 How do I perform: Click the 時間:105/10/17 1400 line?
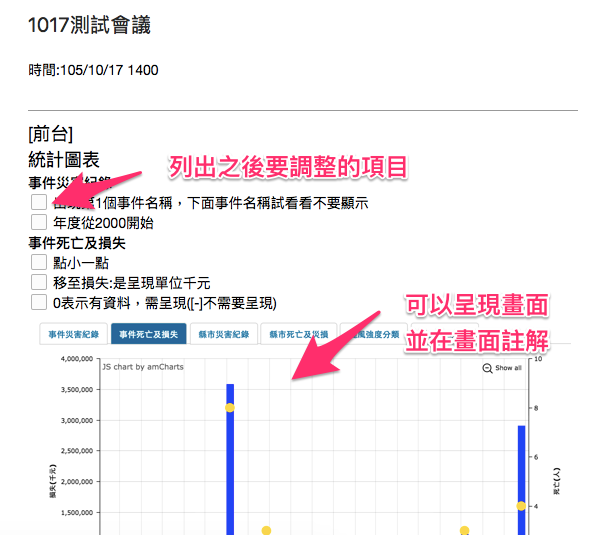click(x=93, y=70)
